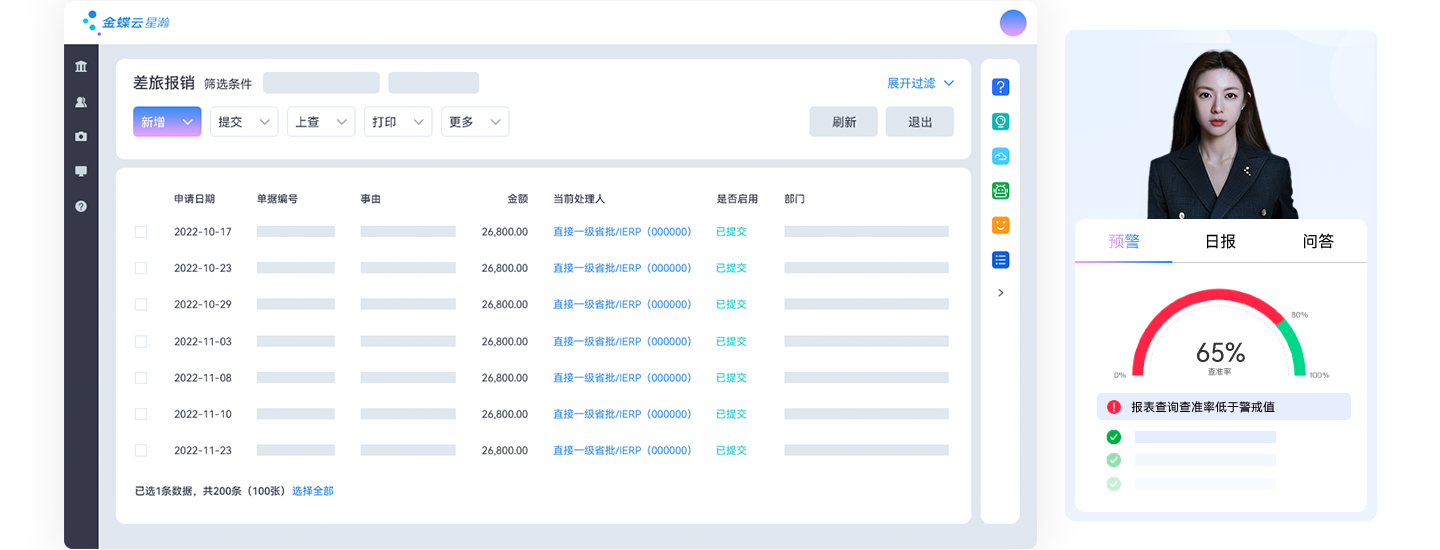The image size is (1440, 550).
Task: Tick the checkbox for 2022-11-03 row
Action: 141,341
